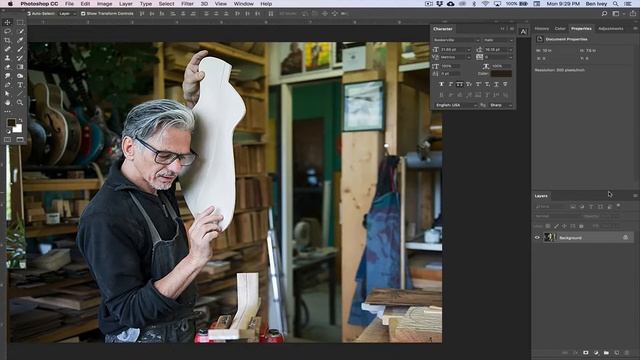The height and width of the screenshot is (360, 640).
Task: Open the File menu
Action: [69, 4]
